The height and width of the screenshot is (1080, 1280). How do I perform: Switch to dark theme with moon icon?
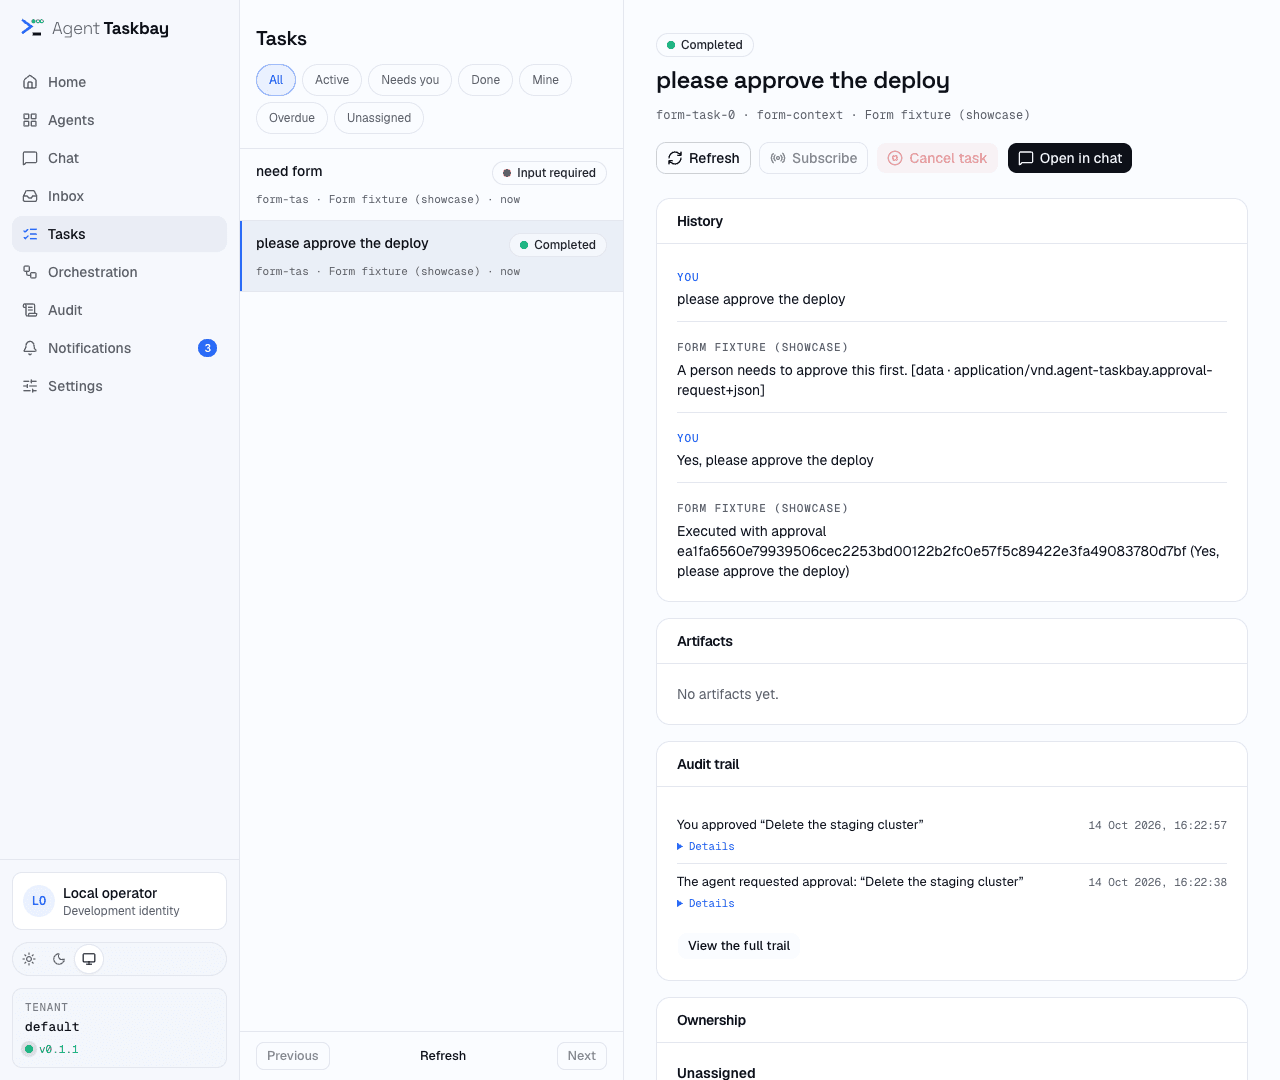pos(59,959)
